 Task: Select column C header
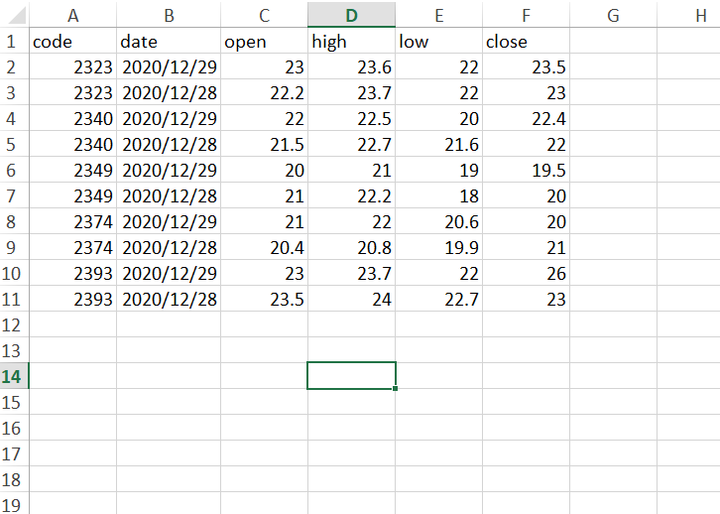264,16
